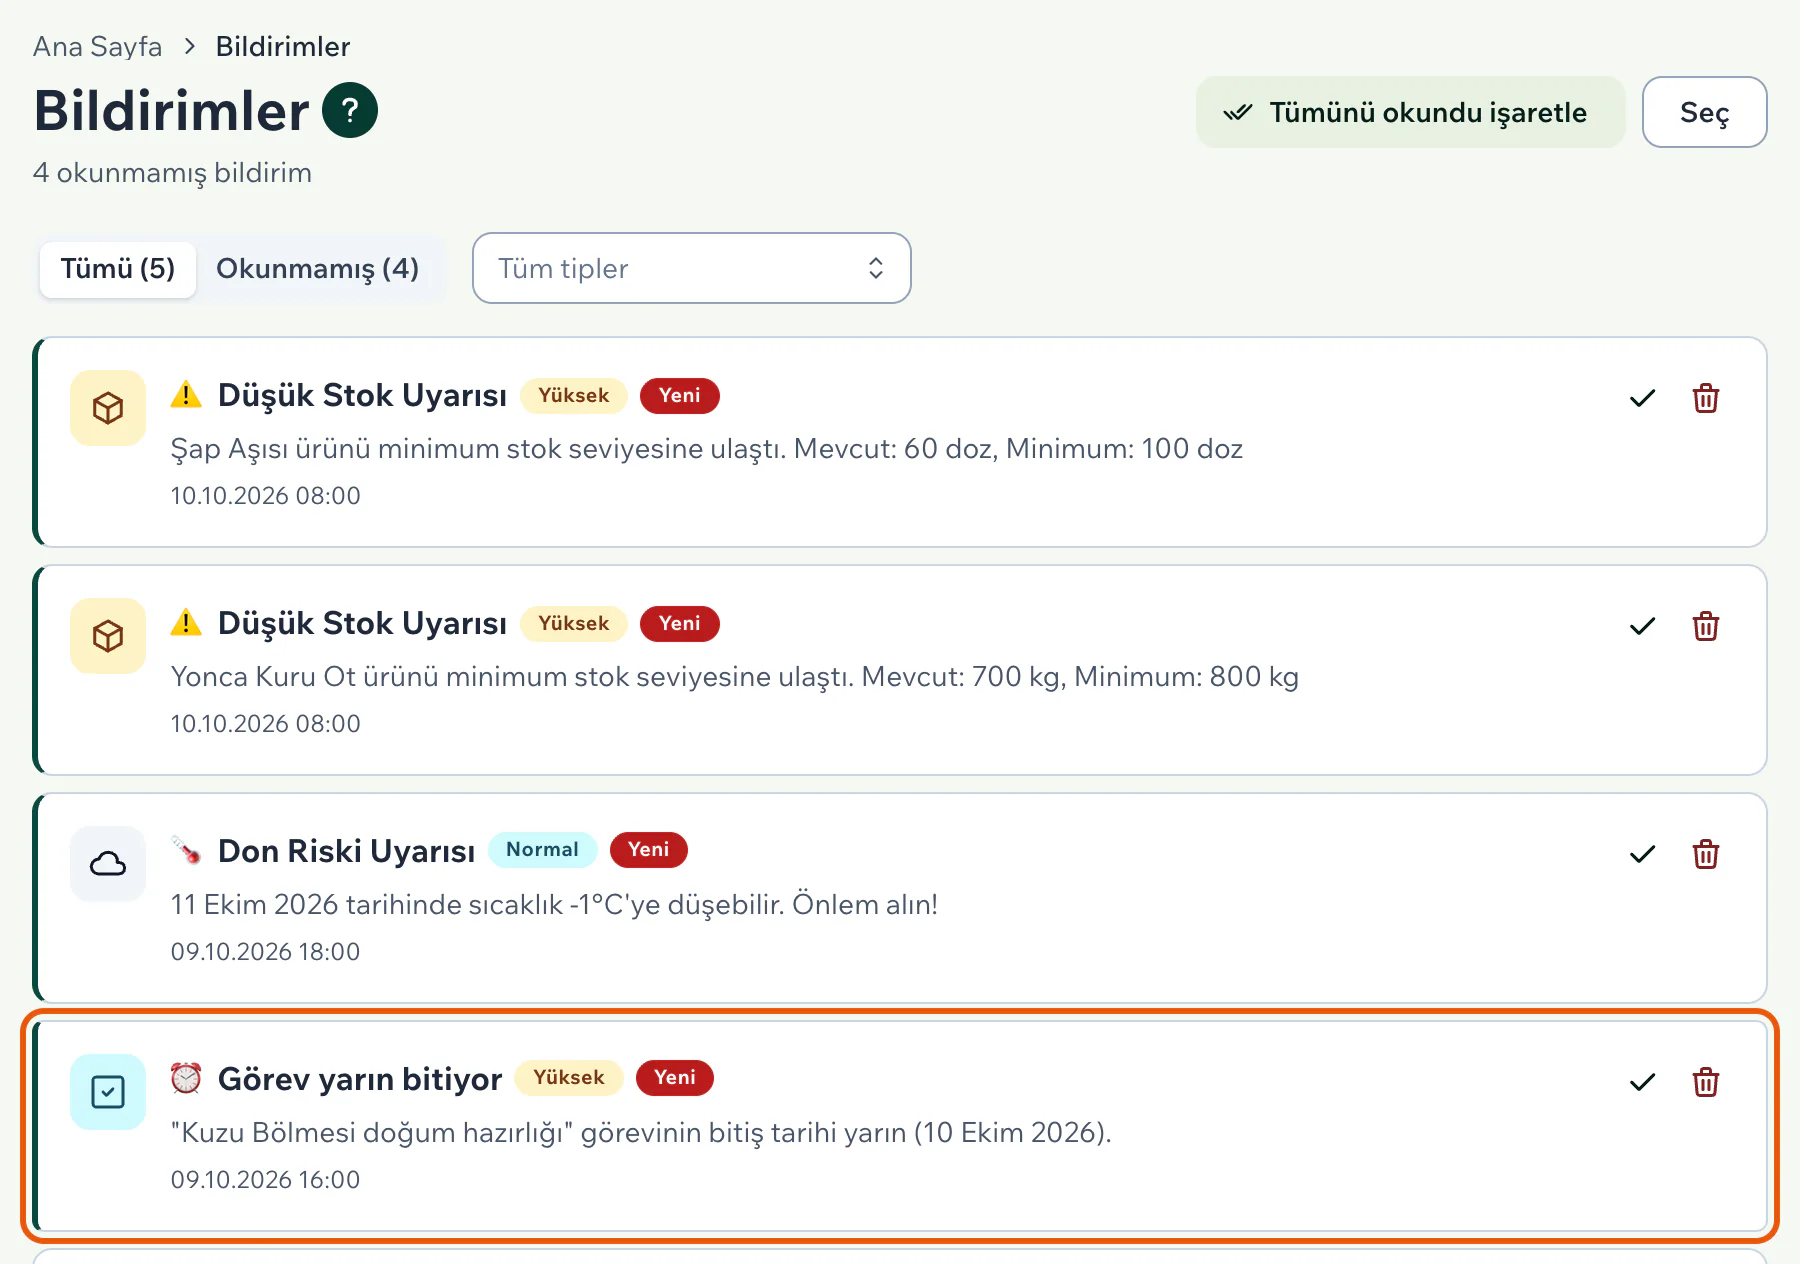
Task: Click the box icon of first stock alert
Action: pos(108,408)
